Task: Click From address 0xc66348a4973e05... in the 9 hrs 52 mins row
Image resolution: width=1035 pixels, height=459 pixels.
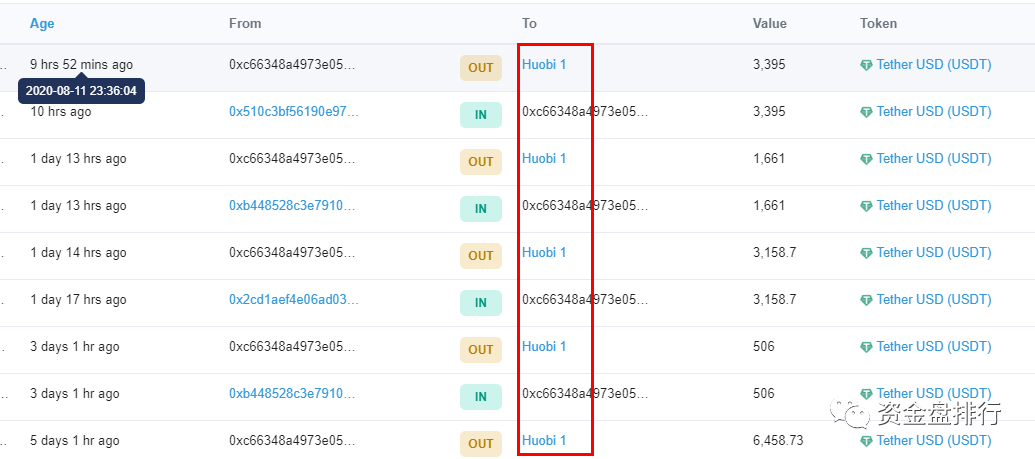Action: pyautogui.click(x=292, y=65)
